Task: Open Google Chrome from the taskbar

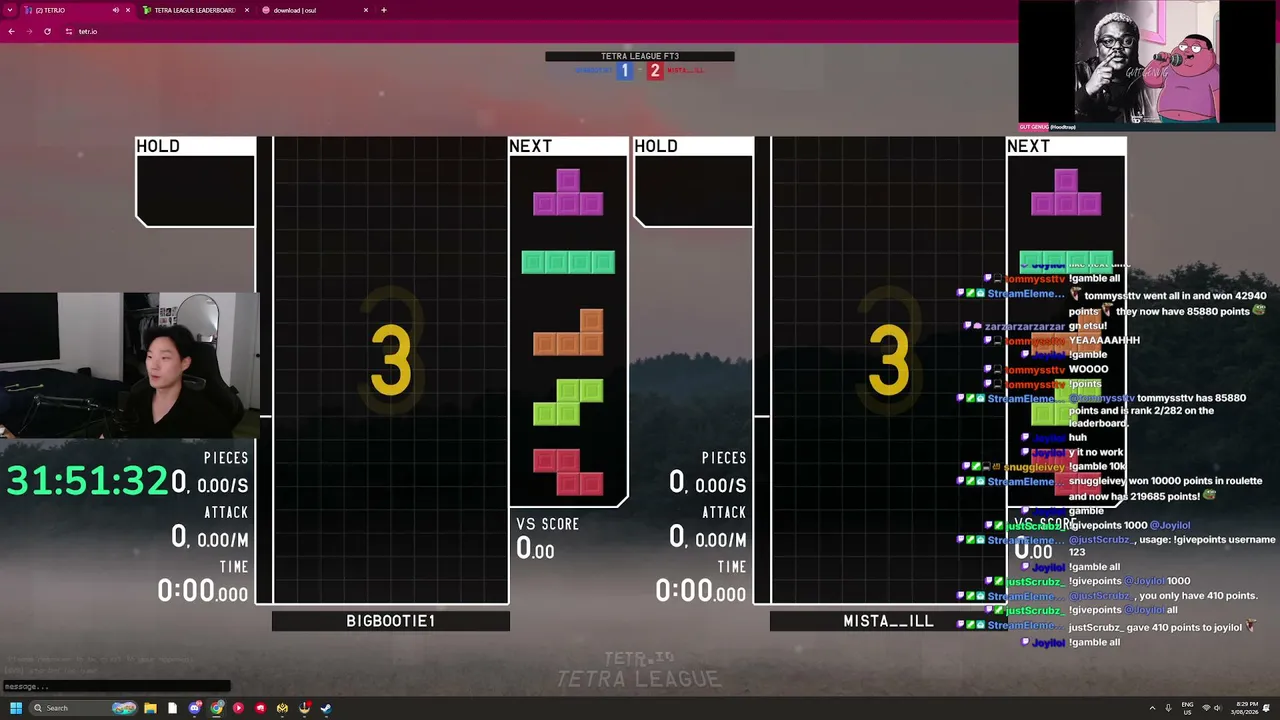Action: coord(217,708)
